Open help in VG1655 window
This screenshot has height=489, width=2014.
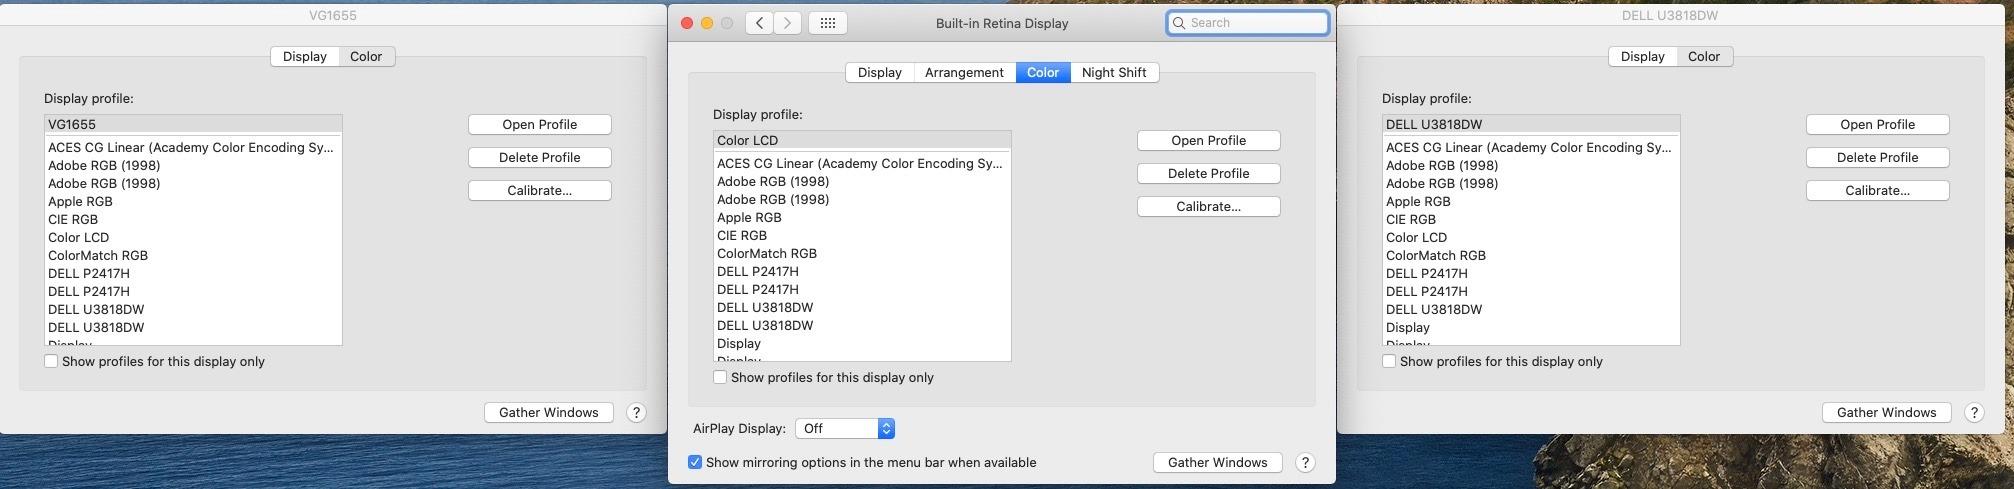pos(636,412)
